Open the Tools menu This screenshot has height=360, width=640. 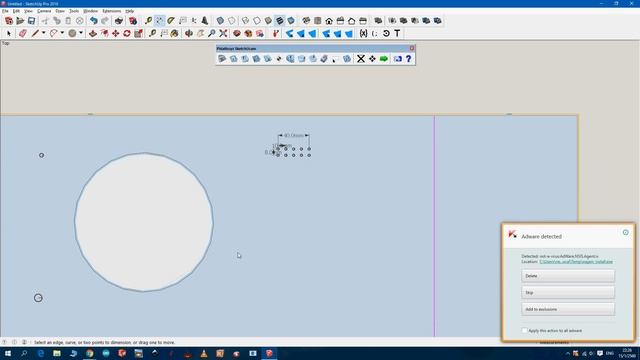[x=74, y=11]
